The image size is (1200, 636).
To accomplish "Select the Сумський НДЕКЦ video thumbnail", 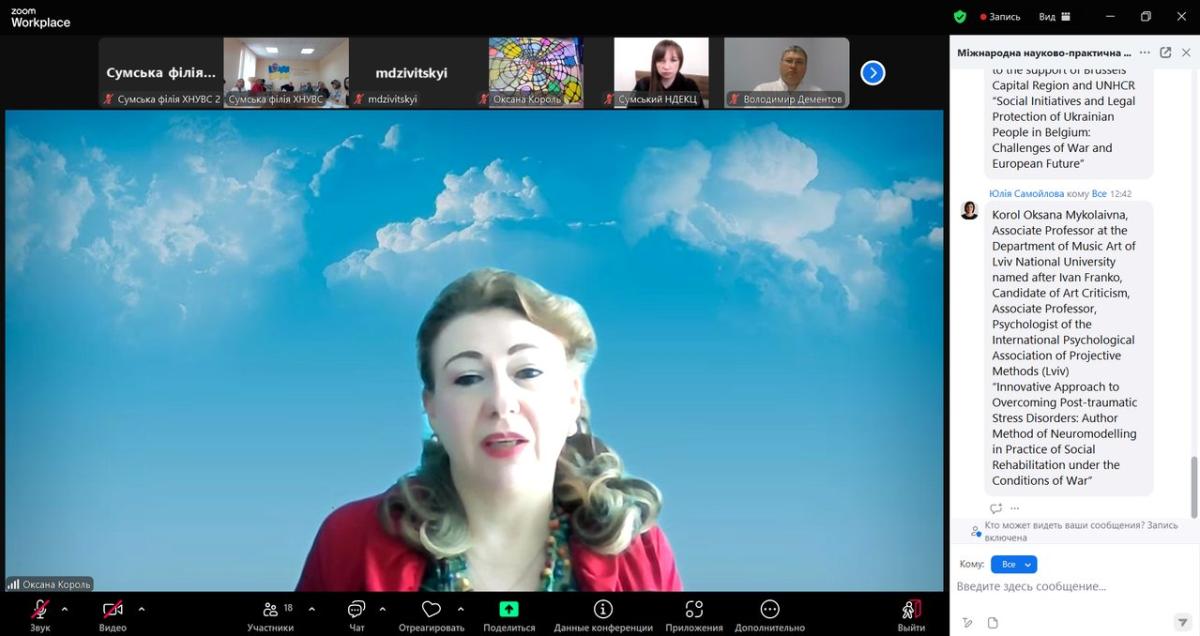I will click(x=661, y=72).
